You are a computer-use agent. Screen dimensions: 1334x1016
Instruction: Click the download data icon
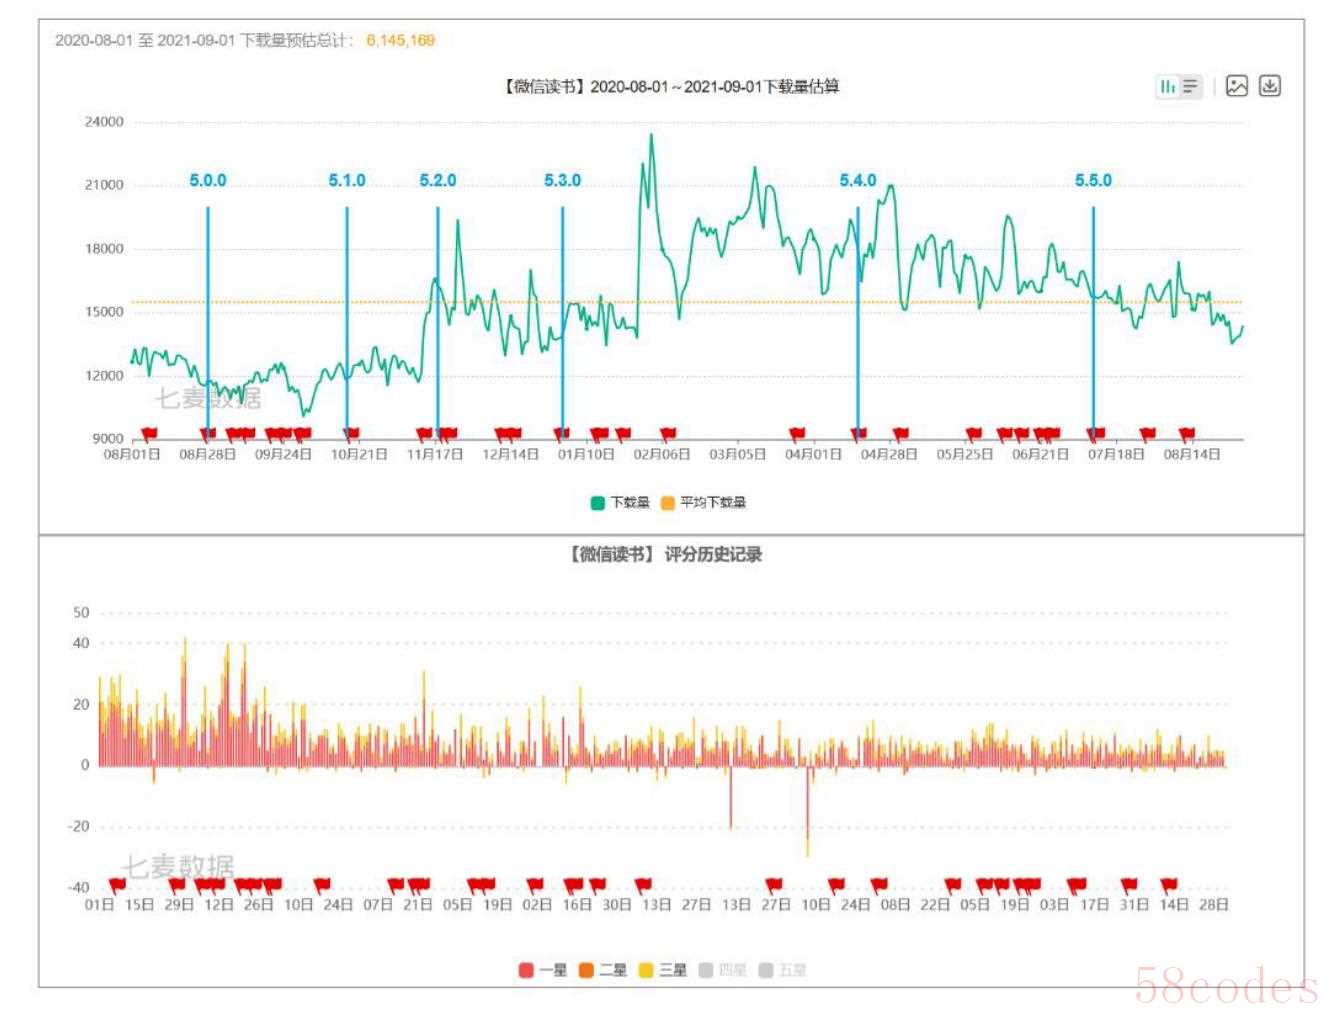coord(1269,87)
